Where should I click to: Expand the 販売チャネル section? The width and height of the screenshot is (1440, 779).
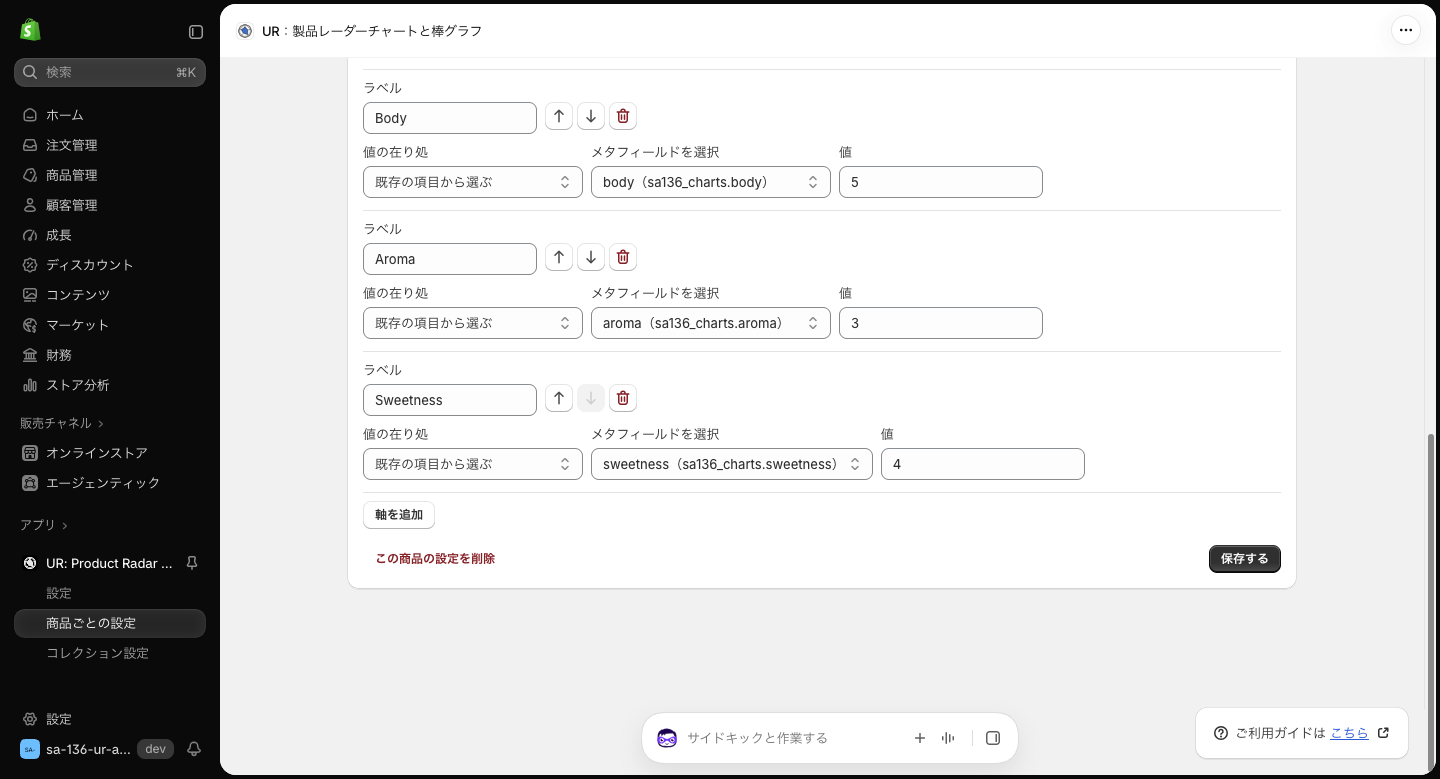click(62, 423)
